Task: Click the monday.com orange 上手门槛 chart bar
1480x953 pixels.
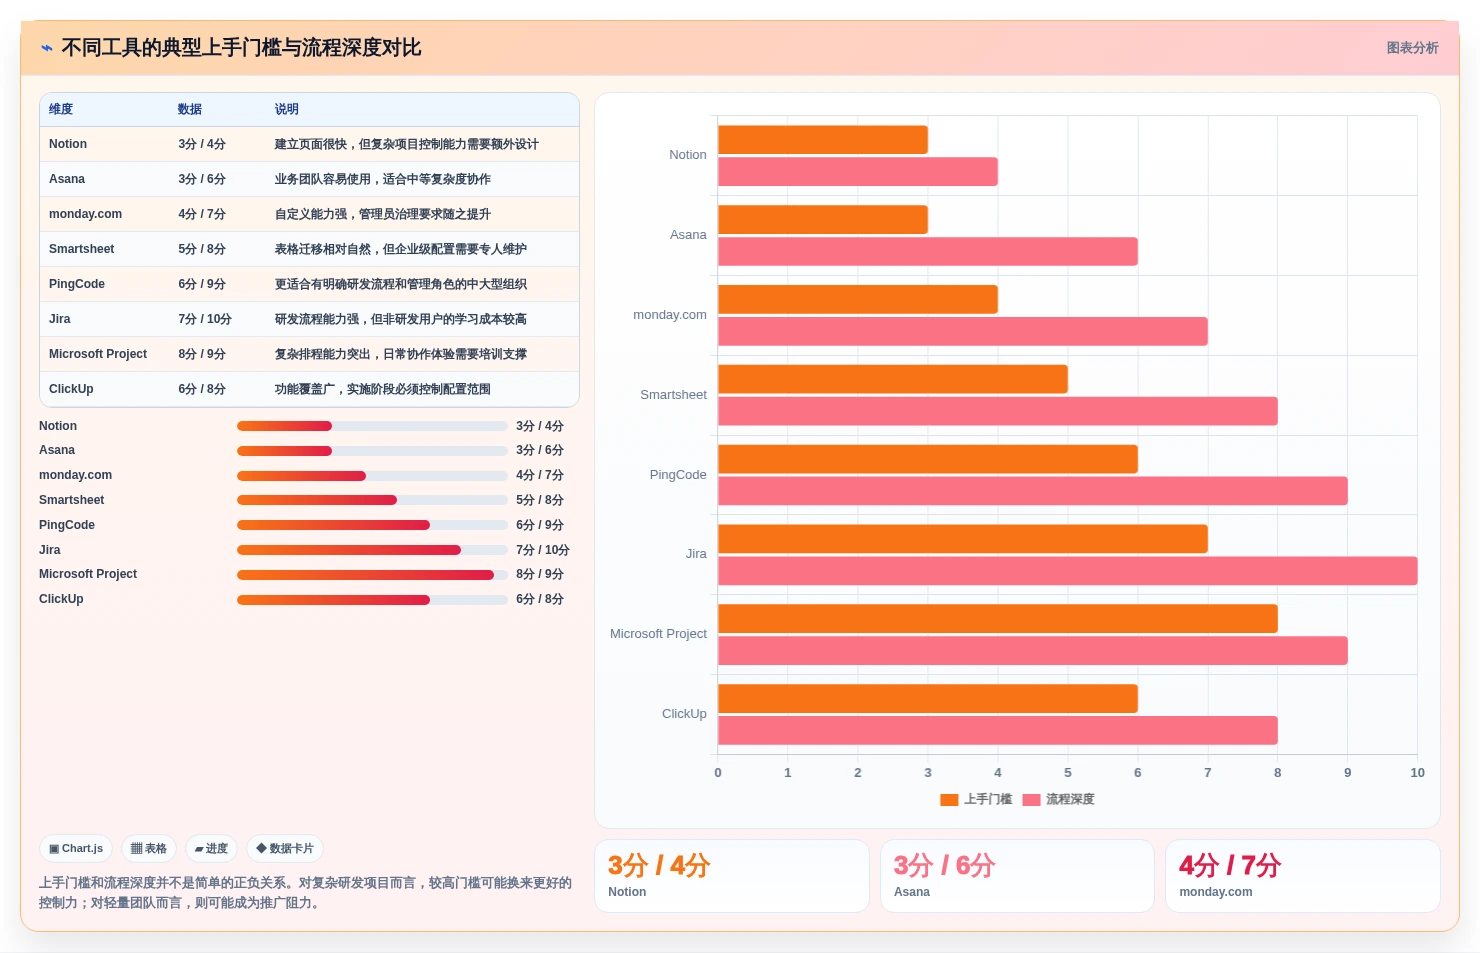Action: (x=858, y=299)
